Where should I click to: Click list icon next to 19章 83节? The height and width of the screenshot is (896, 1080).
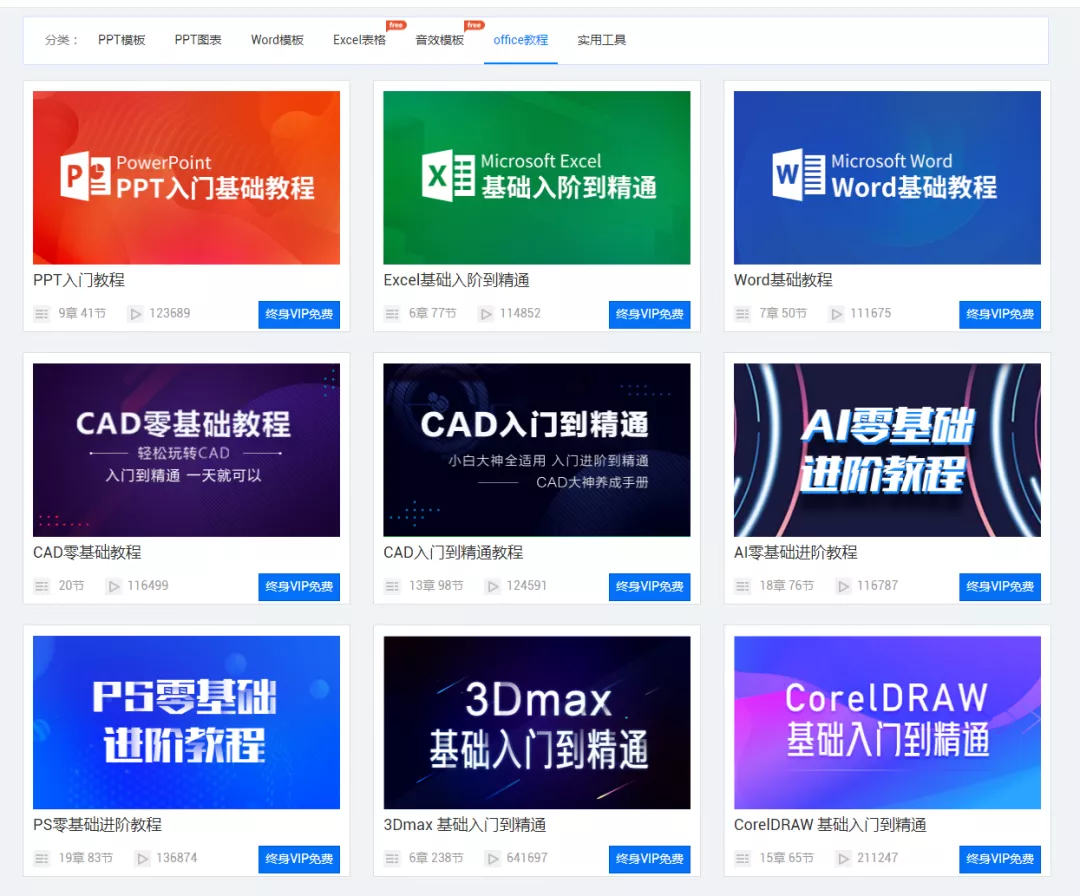pyautogui.click(x=42, y=858)
